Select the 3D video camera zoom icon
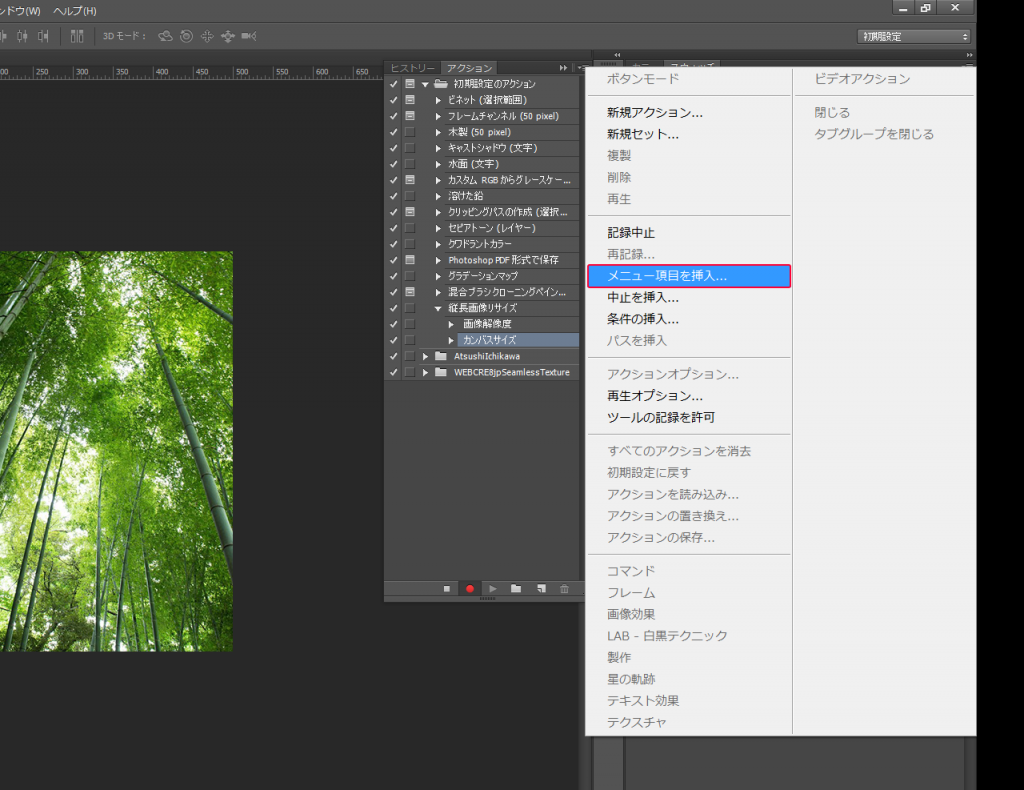 [x=249, y=36]
